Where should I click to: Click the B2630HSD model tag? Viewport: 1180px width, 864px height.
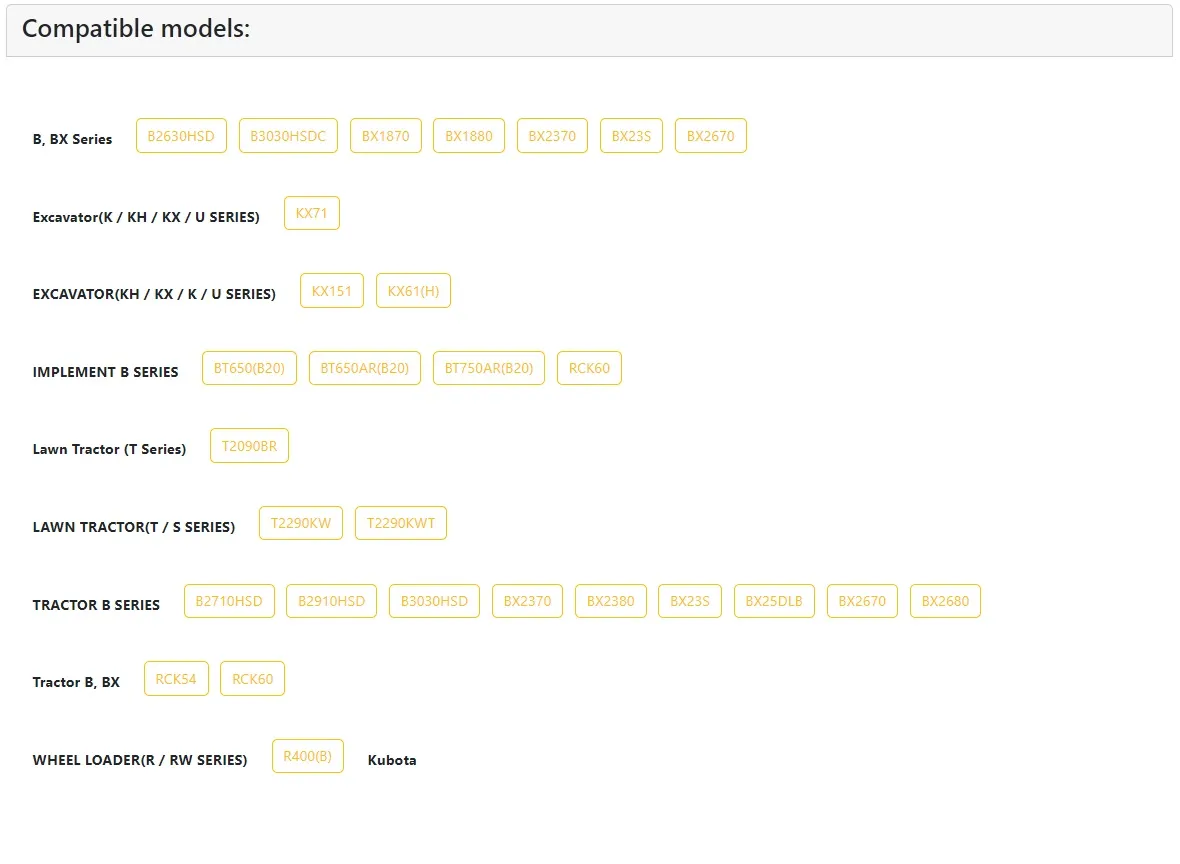pos(181,136)
